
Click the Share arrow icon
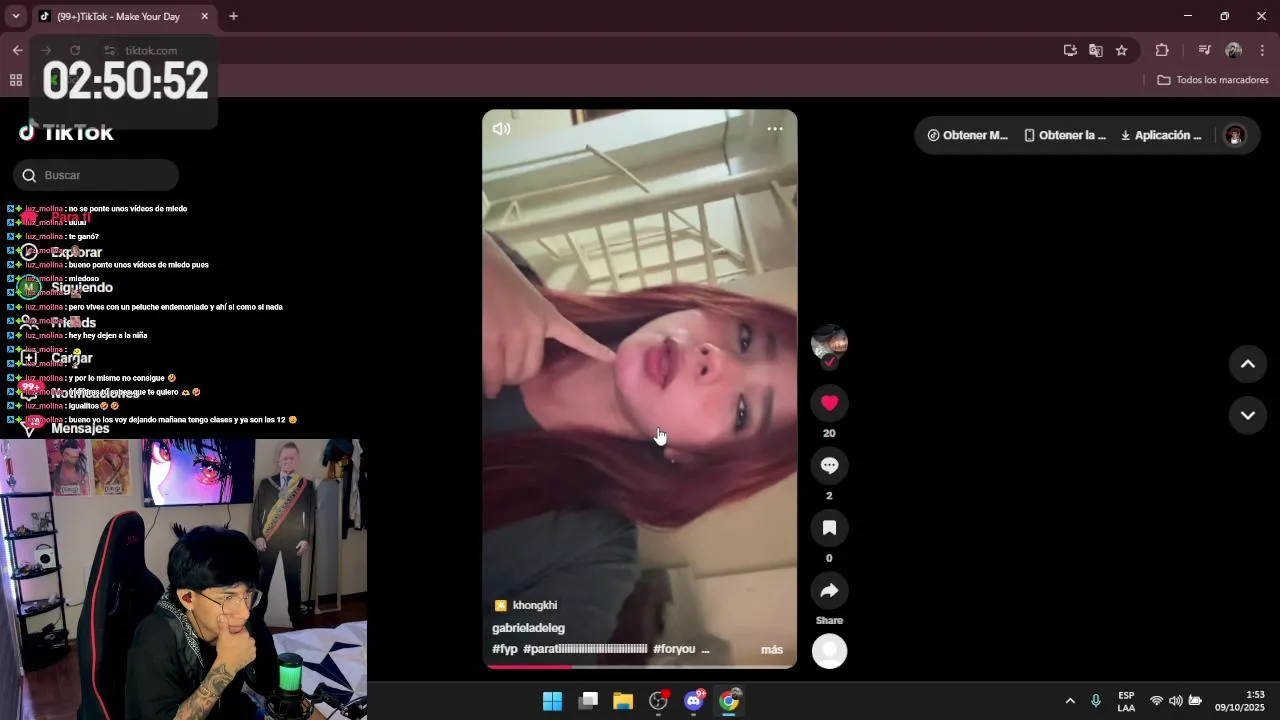click(829, 591)
